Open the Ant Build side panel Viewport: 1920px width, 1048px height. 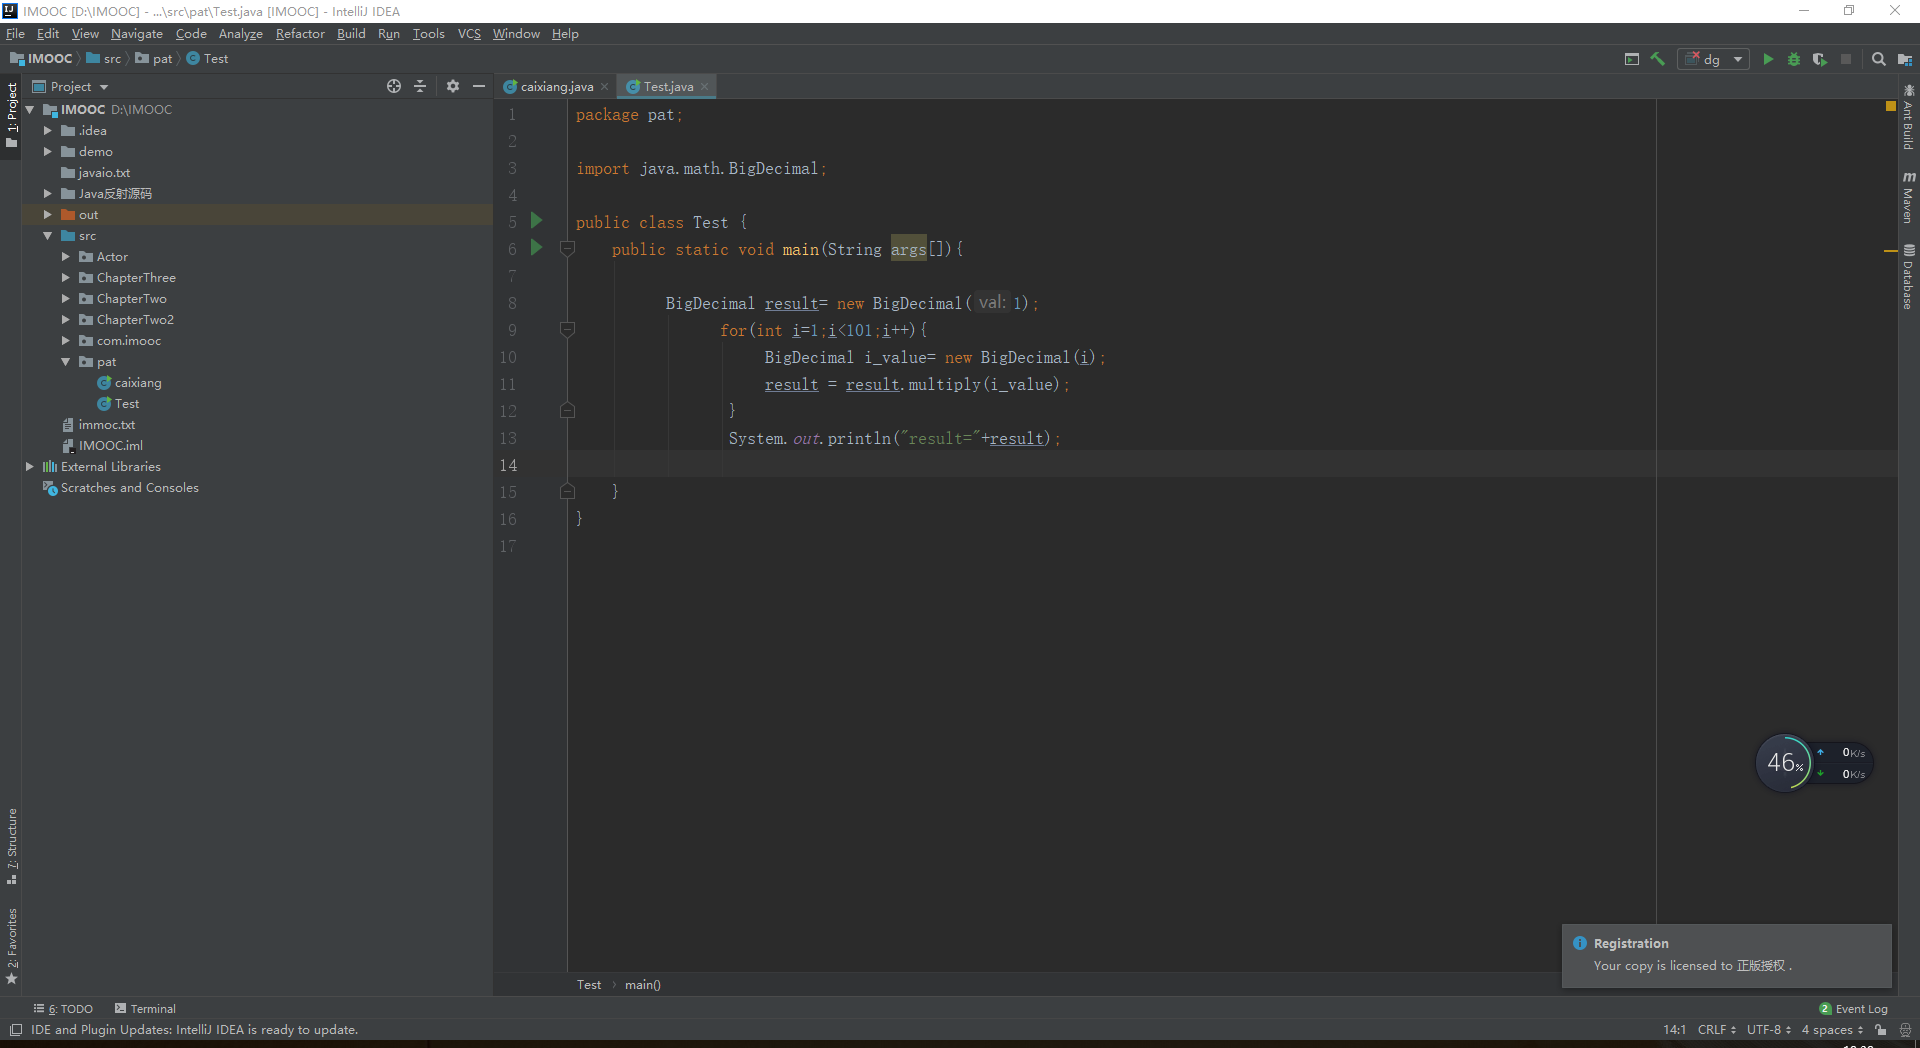[1908, 117]
